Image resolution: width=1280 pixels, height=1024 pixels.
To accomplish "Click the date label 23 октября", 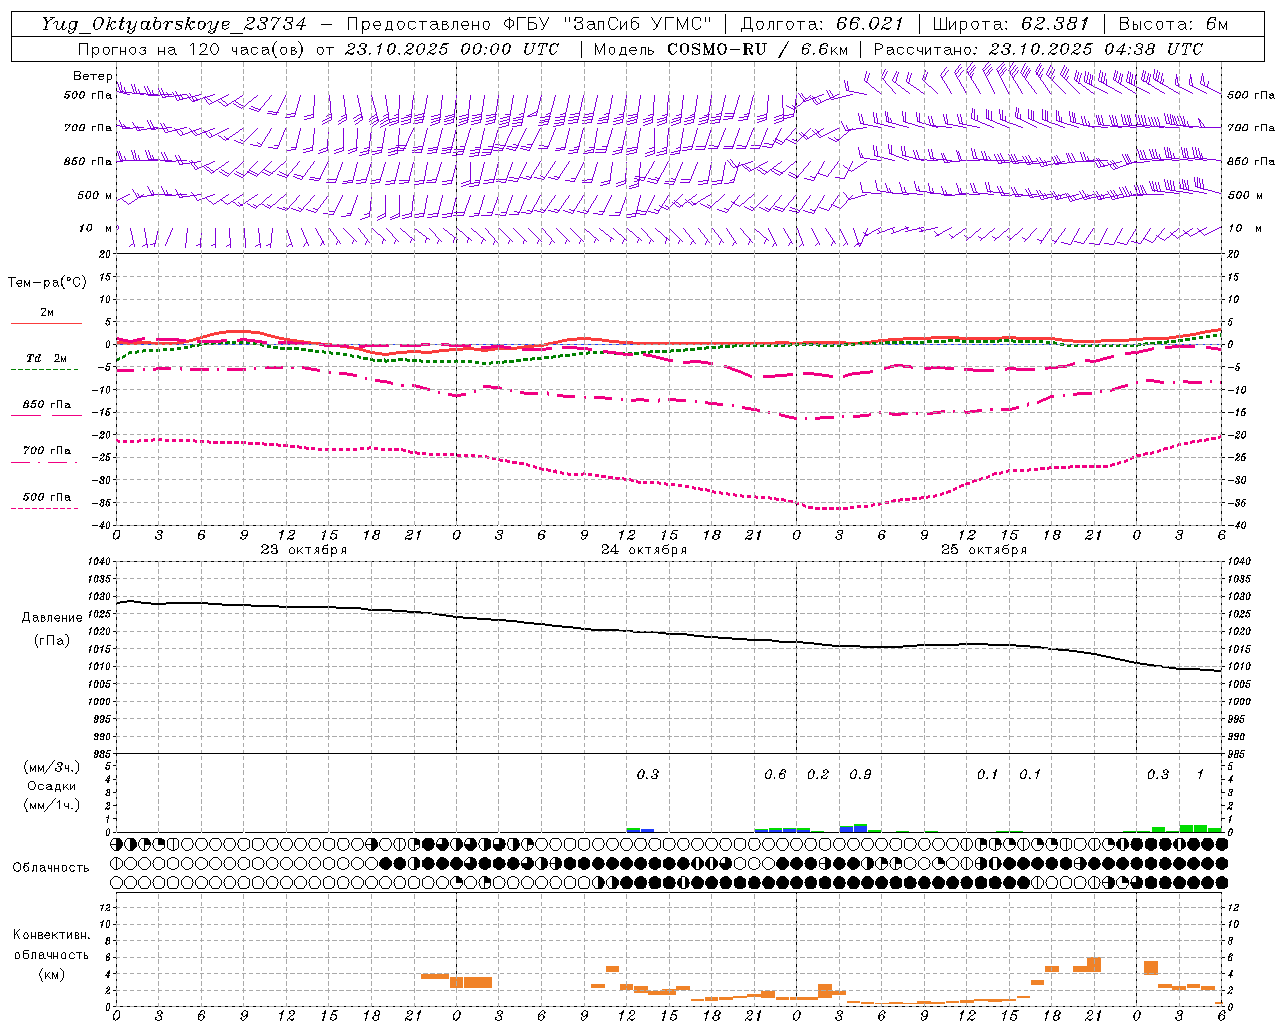I will tap(304, 550).
